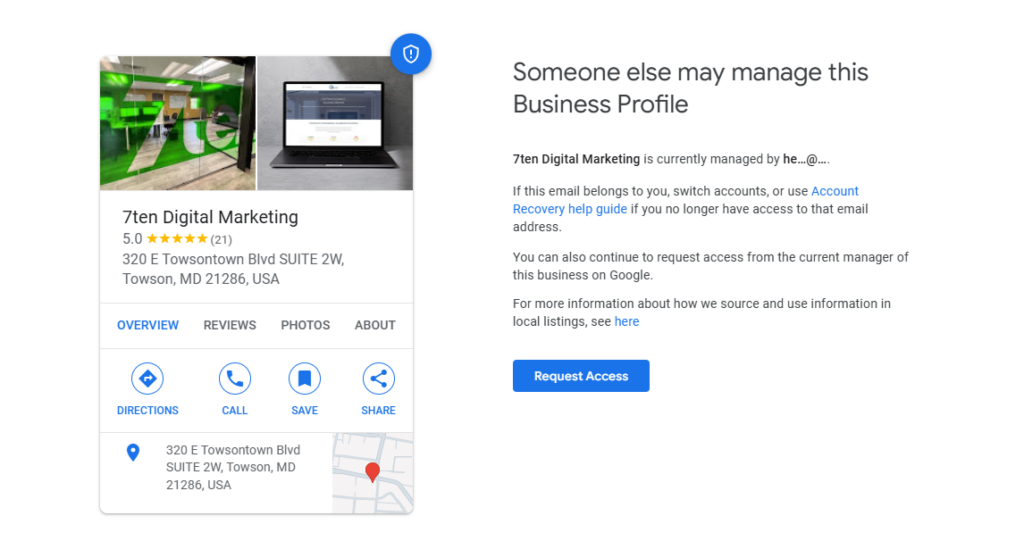Click the '320 E Towsontown Blvd SUITE 2W,' line under the rating

pos(233,259)
